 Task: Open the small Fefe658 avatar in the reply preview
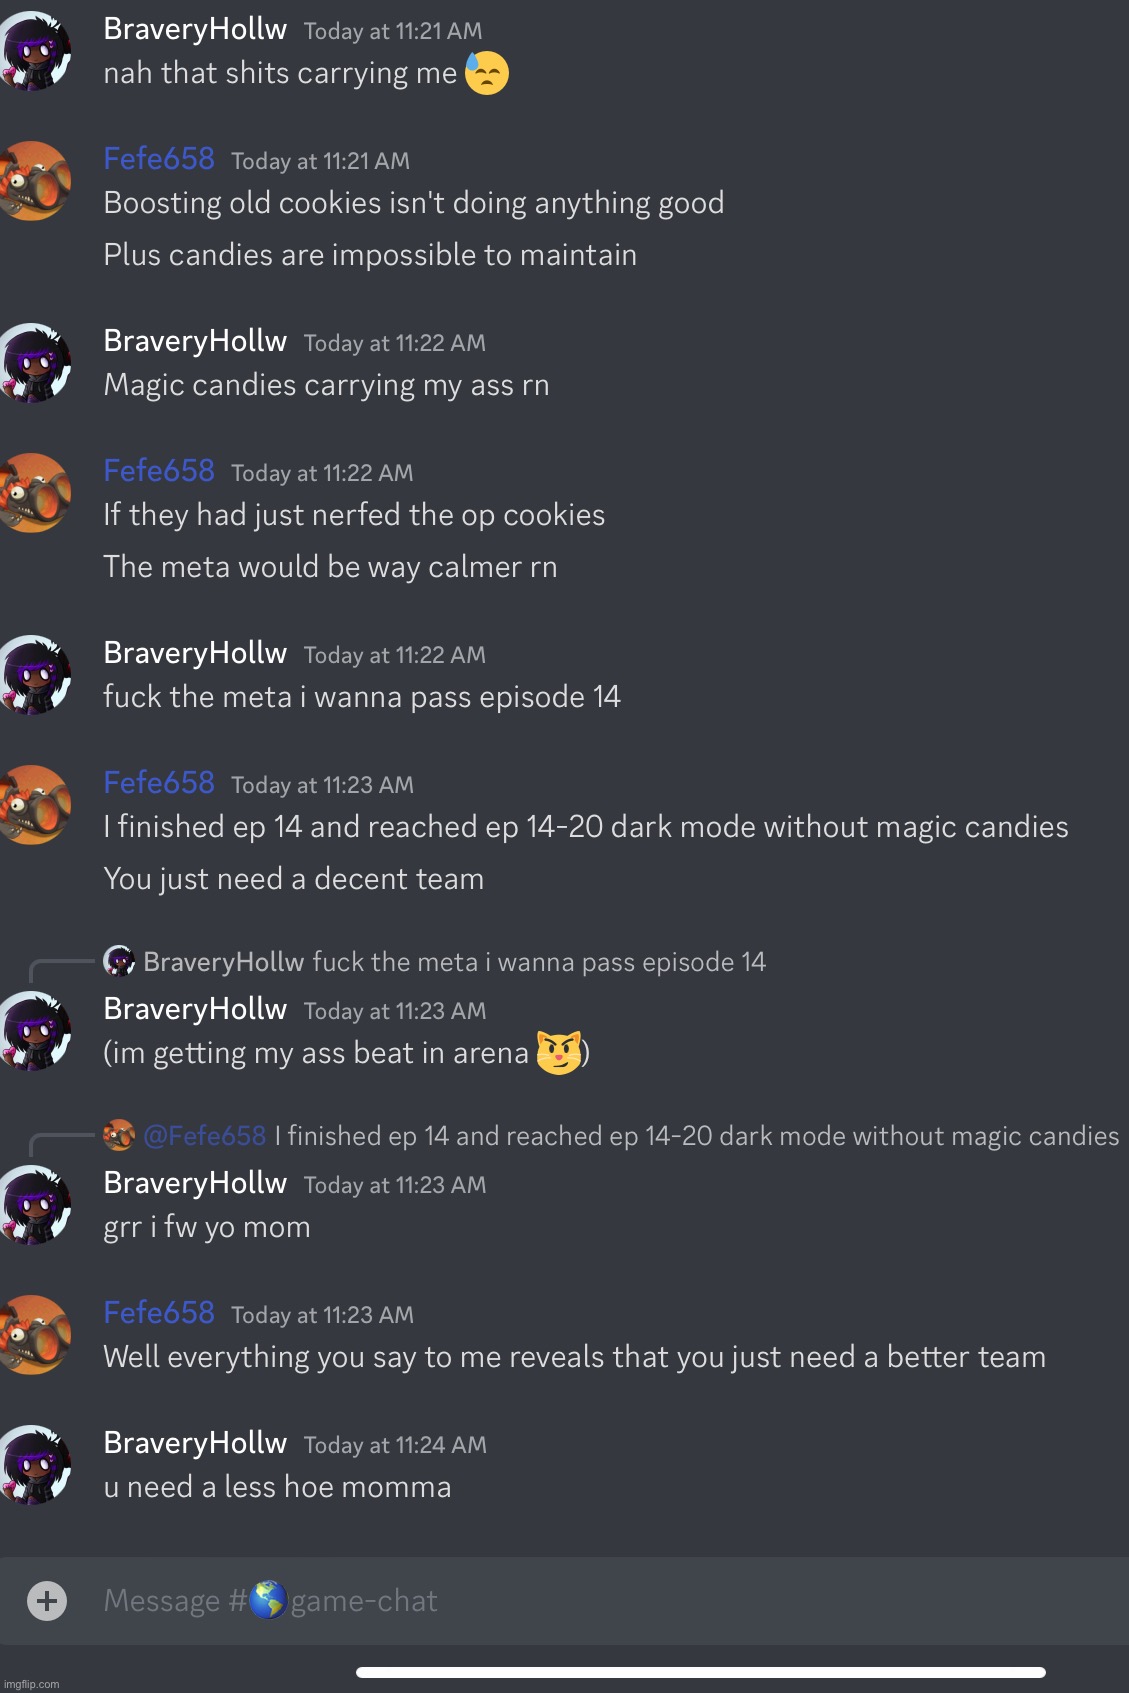click(x=119, y=1136)
